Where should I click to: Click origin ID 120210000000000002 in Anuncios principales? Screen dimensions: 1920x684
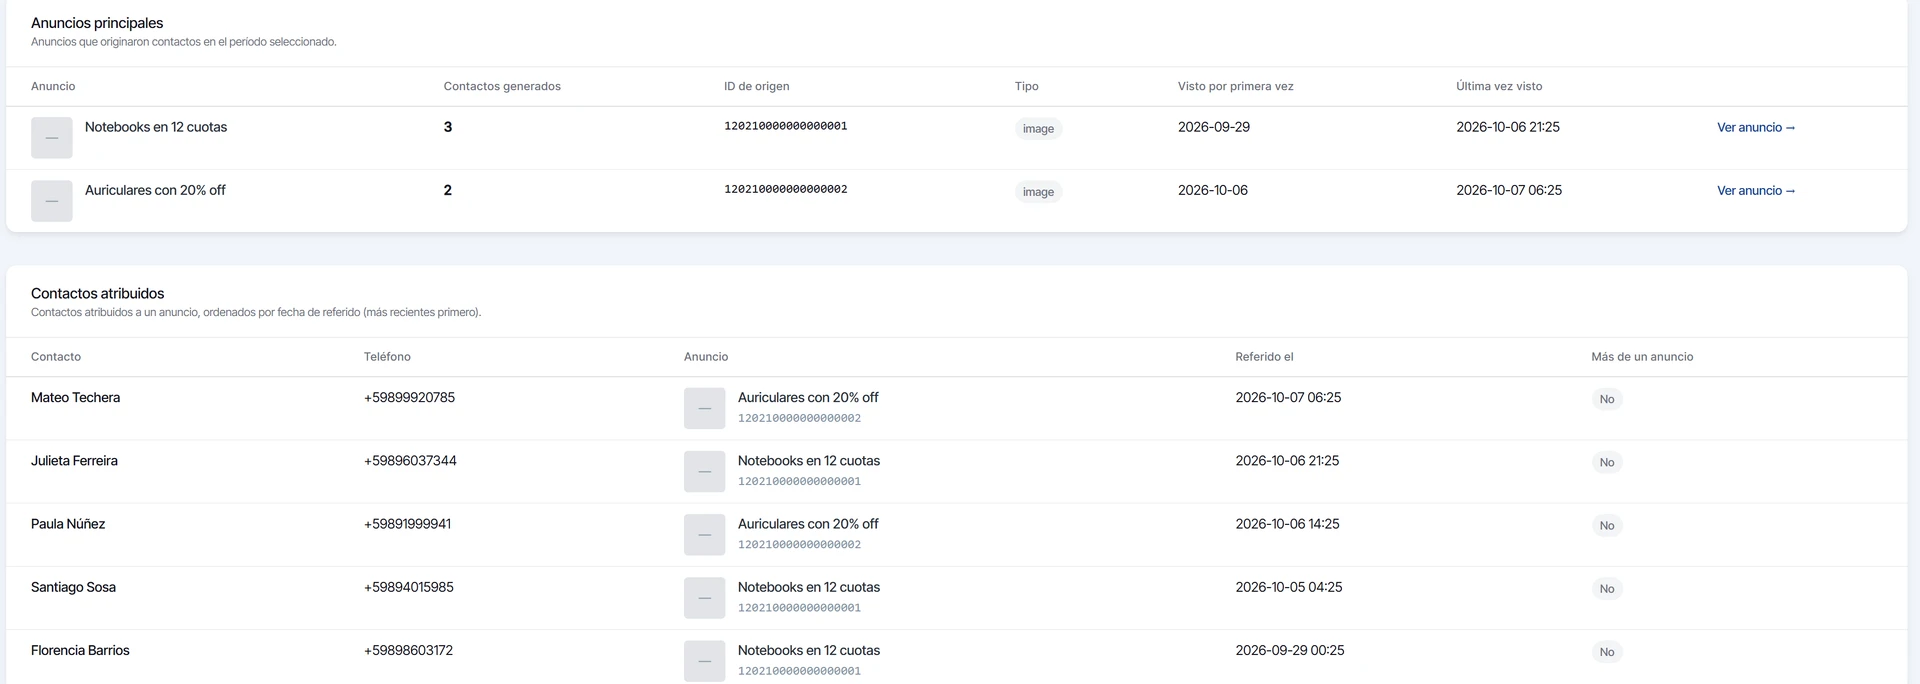coord(786,189)
